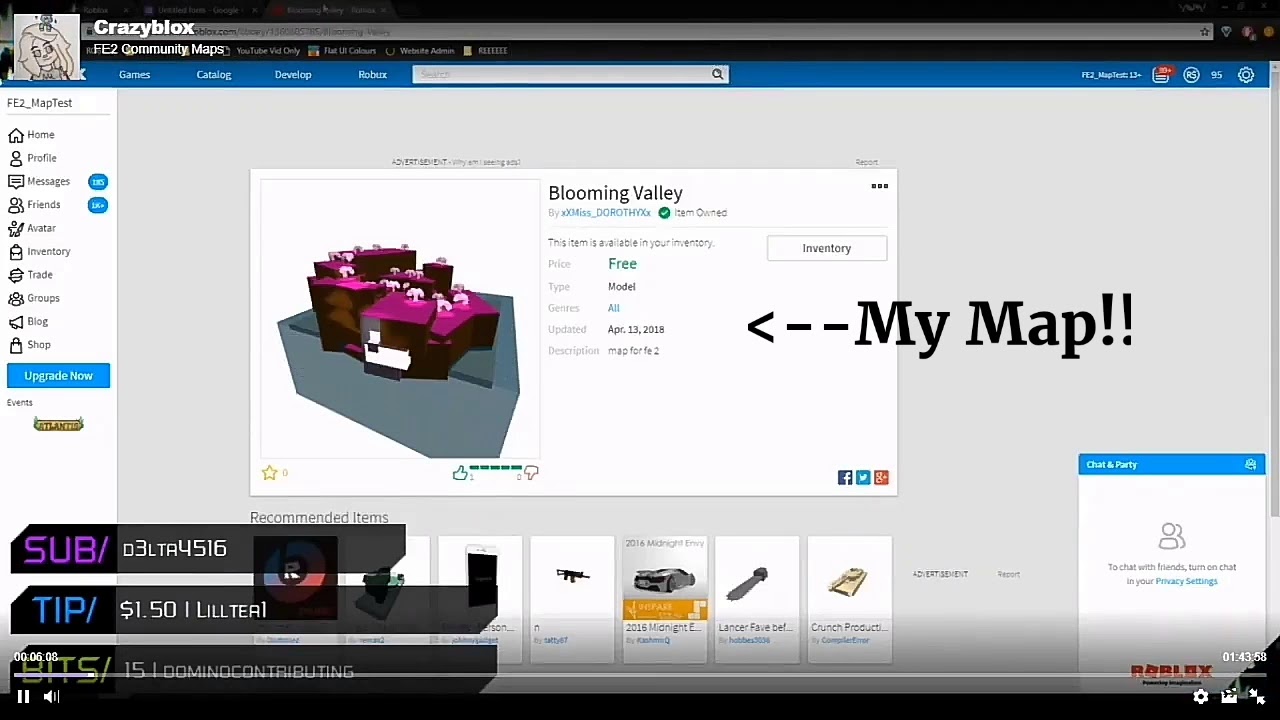
Task: Click the Upgrade Now button
Action: tap(58, 376)
